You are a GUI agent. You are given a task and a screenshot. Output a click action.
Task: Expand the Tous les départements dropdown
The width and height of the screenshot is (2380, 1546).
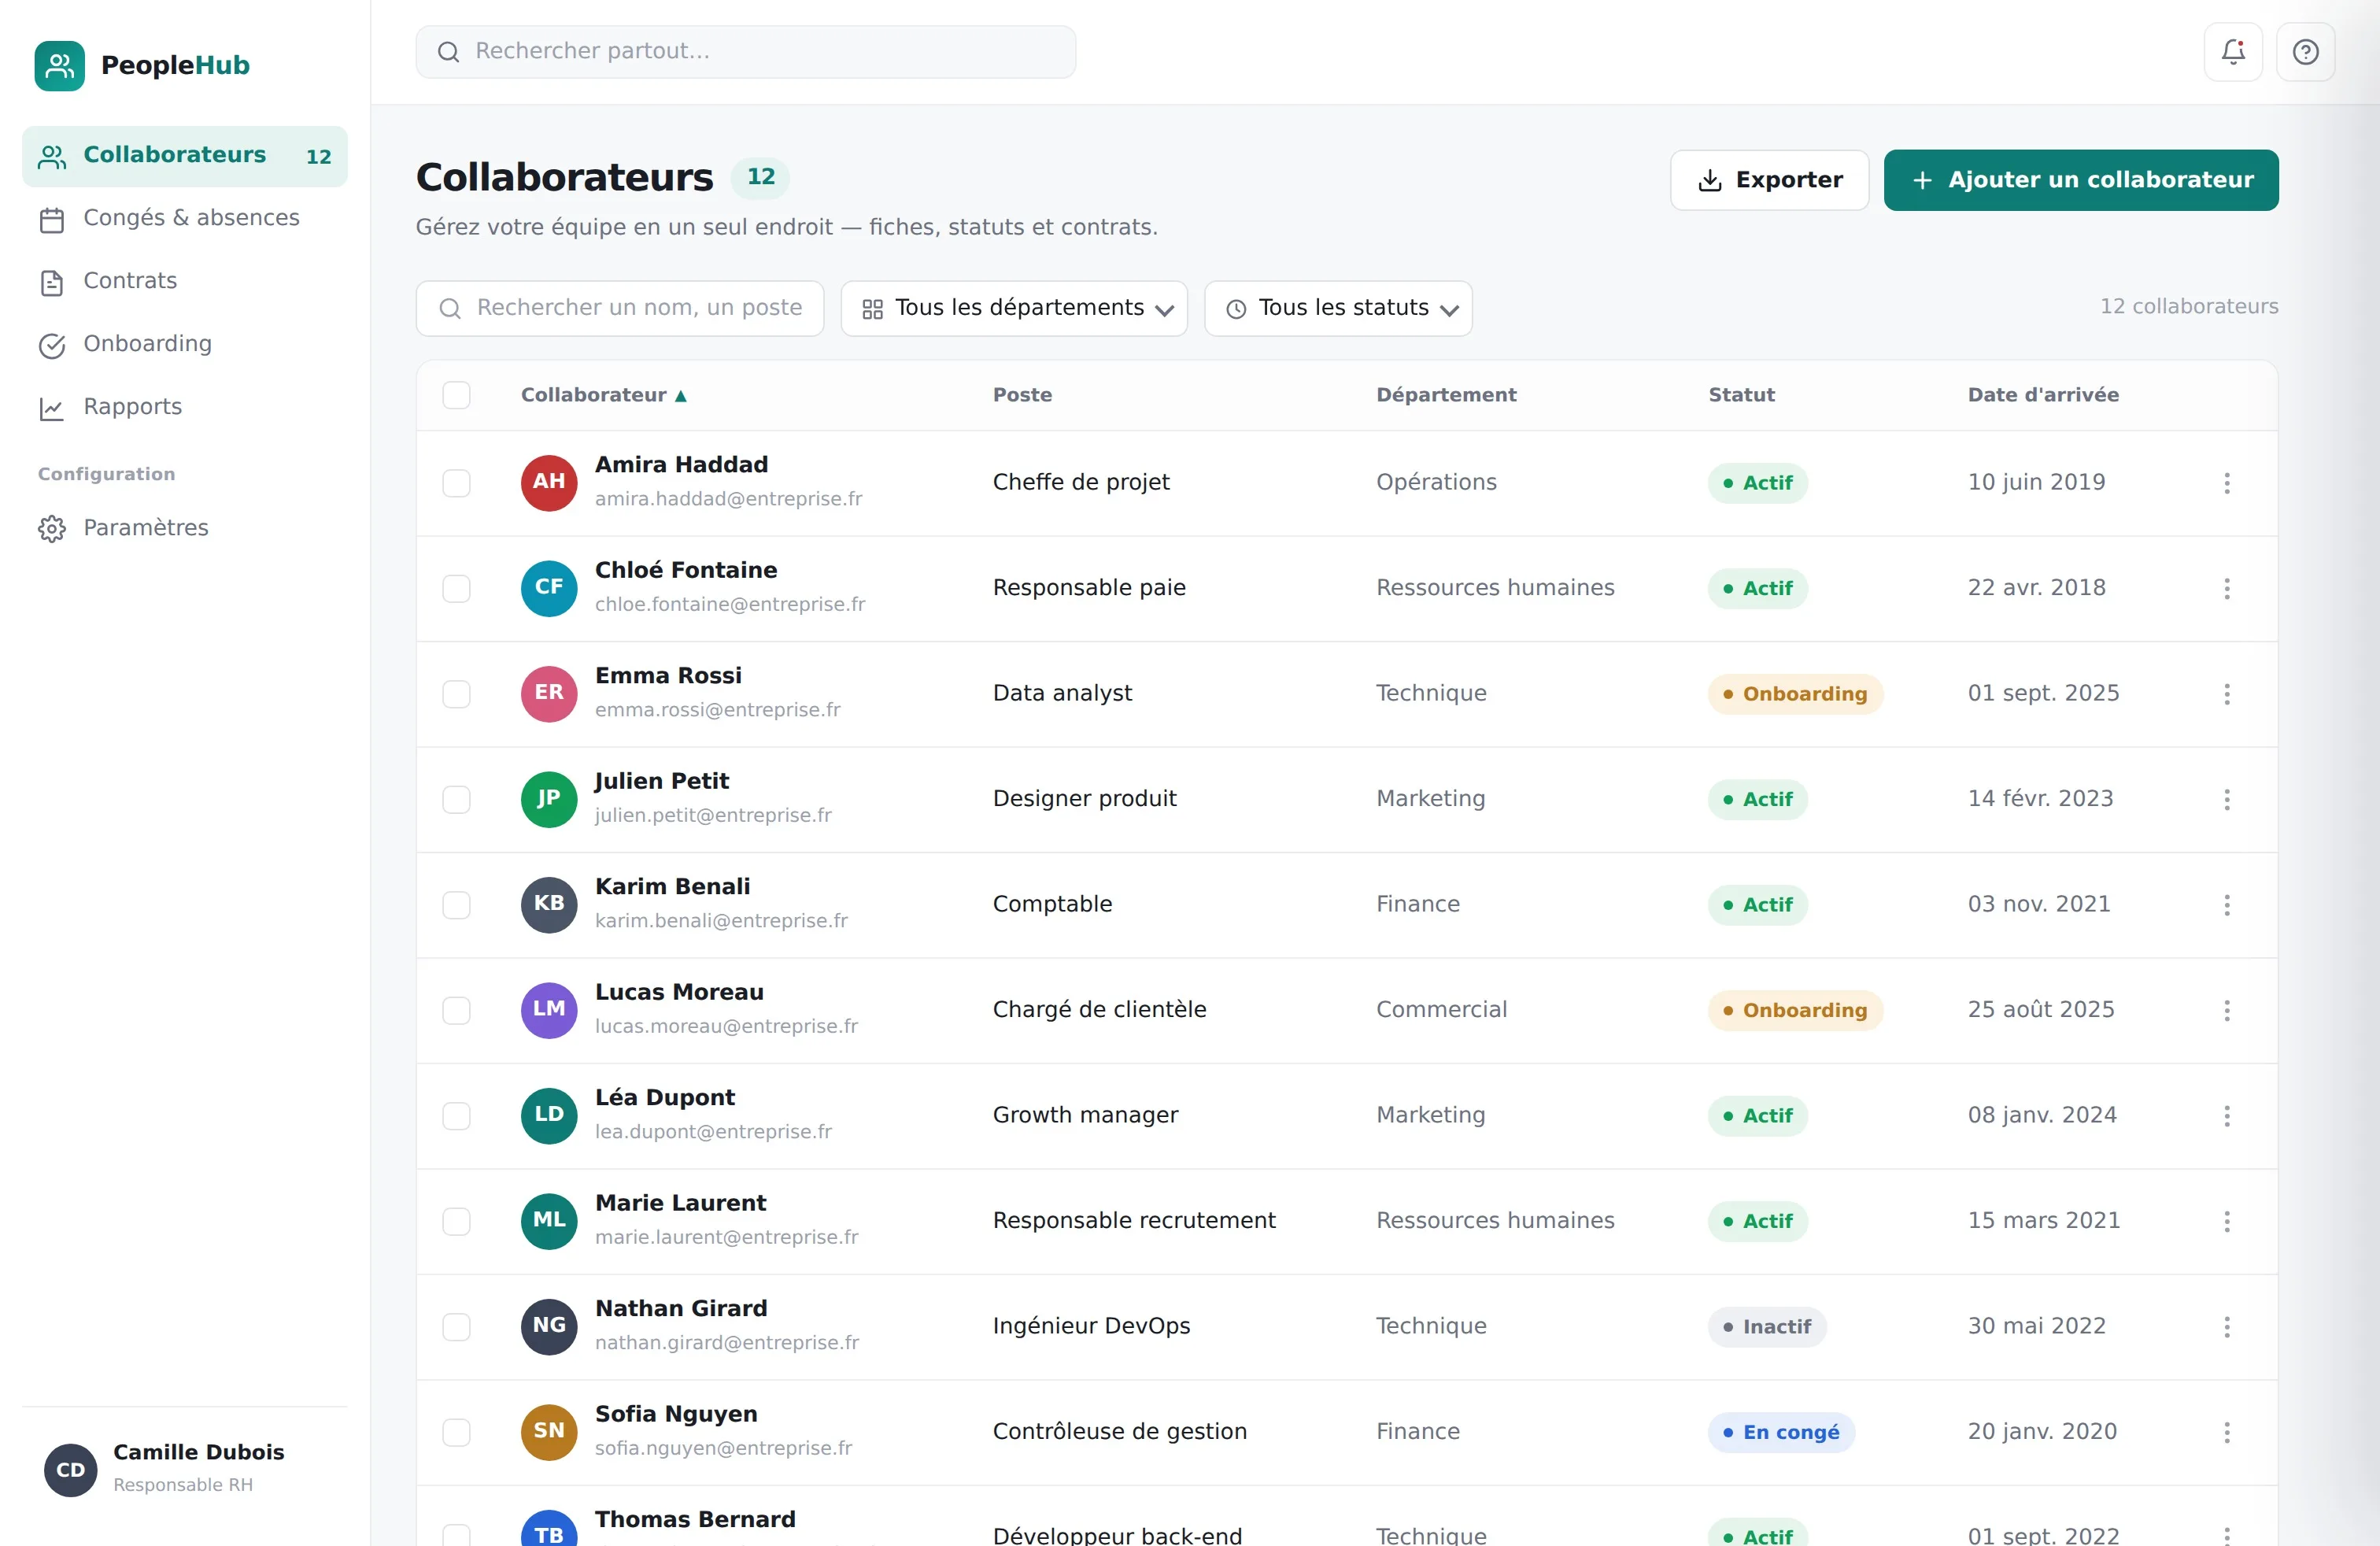coord(1014,308)
